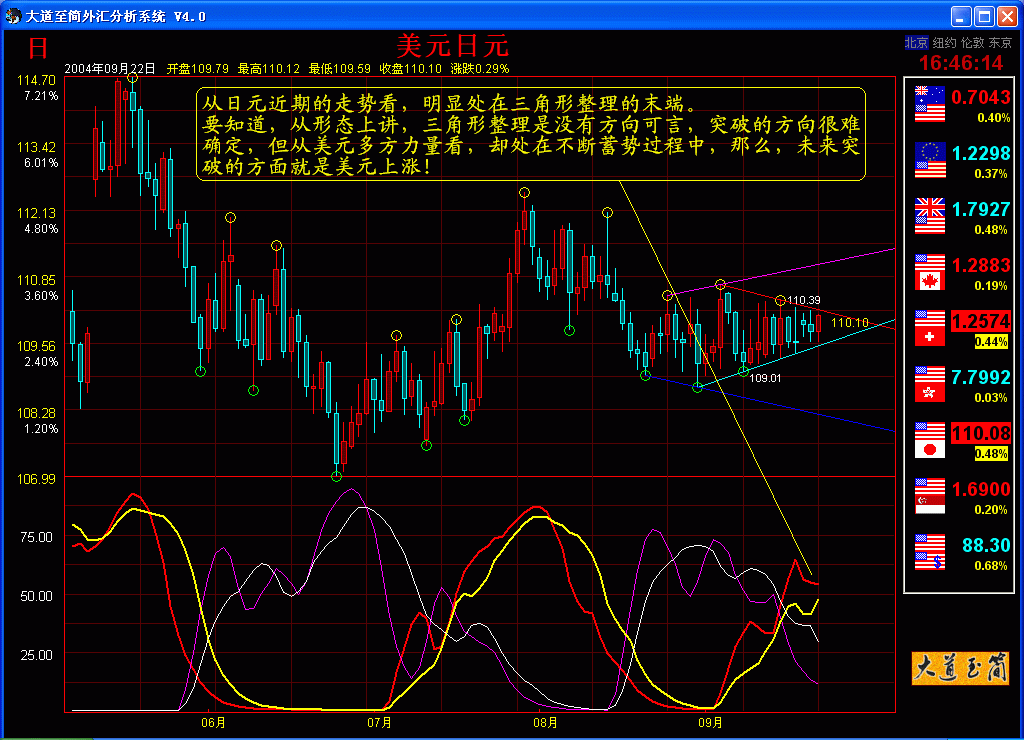
Task: Switch to the 东京 time zone tab
Action: (1000, 43)
